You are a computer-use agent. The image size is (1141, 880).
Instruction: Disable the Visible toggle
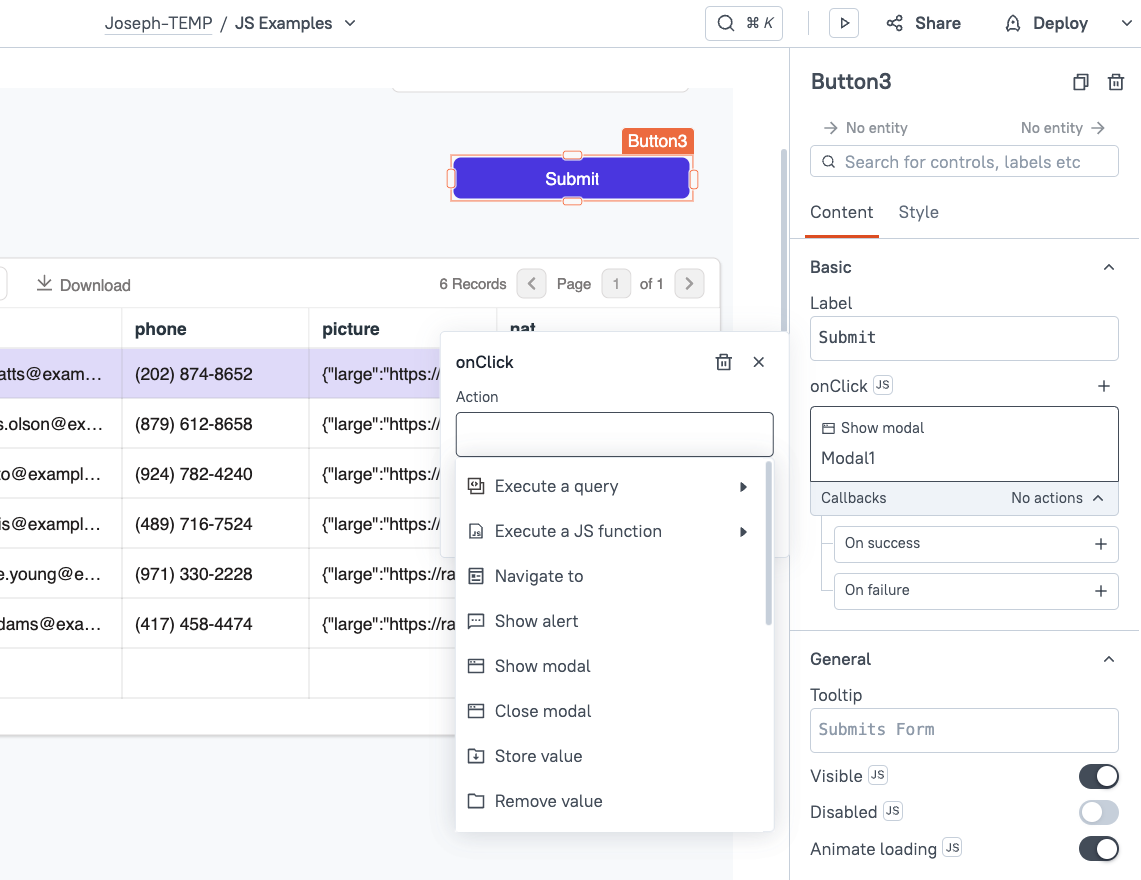pos(1098,776)
